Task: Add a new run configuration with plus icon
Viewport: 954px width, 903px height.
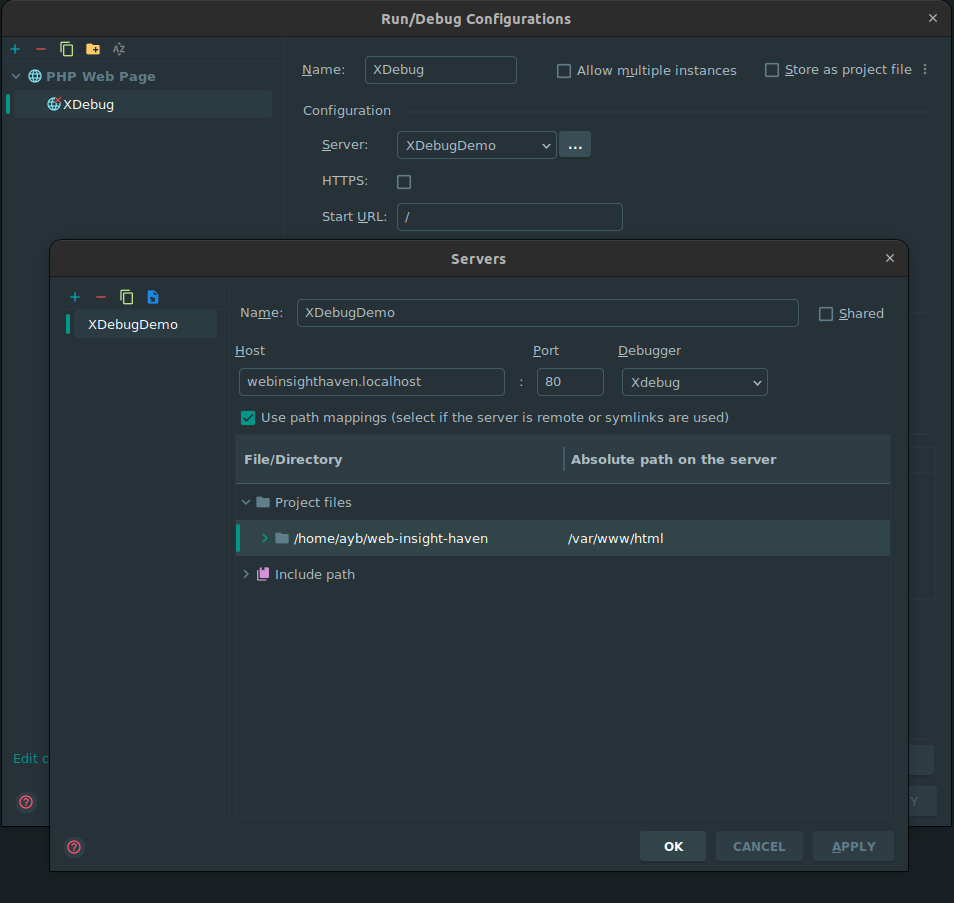Action: [15, 49]
